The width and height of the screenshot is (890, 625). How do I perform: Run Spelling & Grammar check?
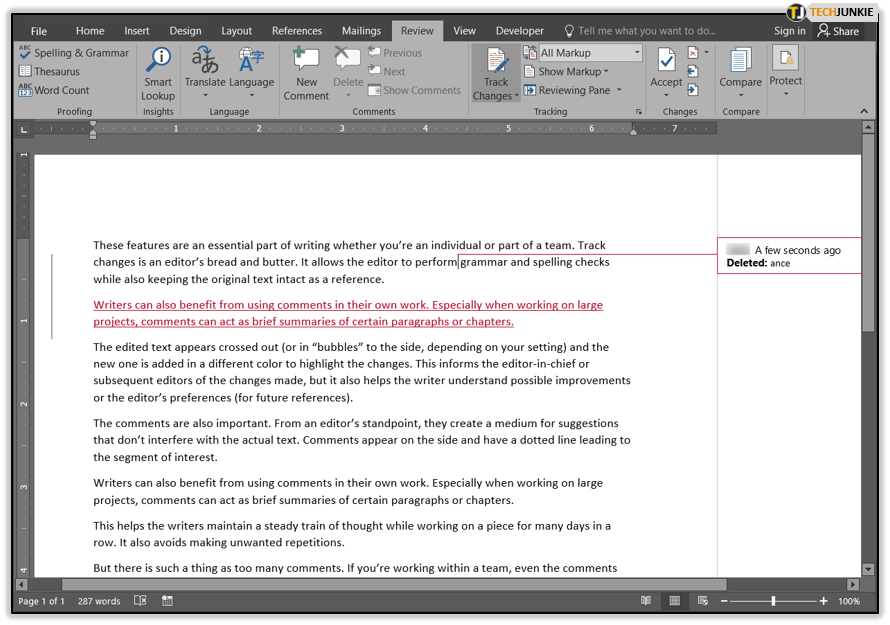74,53
